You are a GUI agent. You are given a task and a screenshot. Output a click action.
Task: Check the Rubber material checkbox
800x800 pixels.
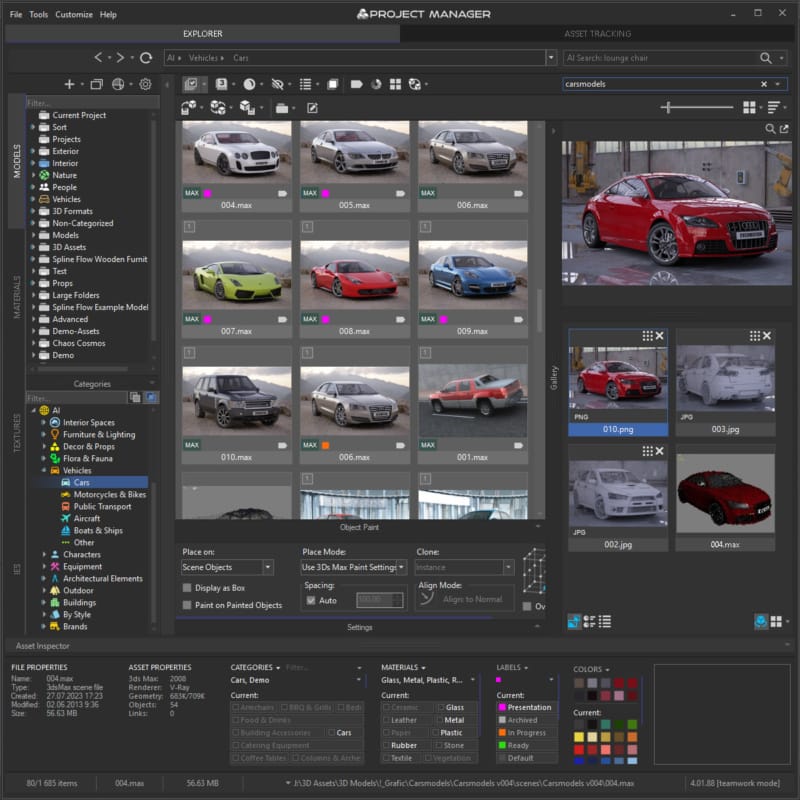click(386, 745)
